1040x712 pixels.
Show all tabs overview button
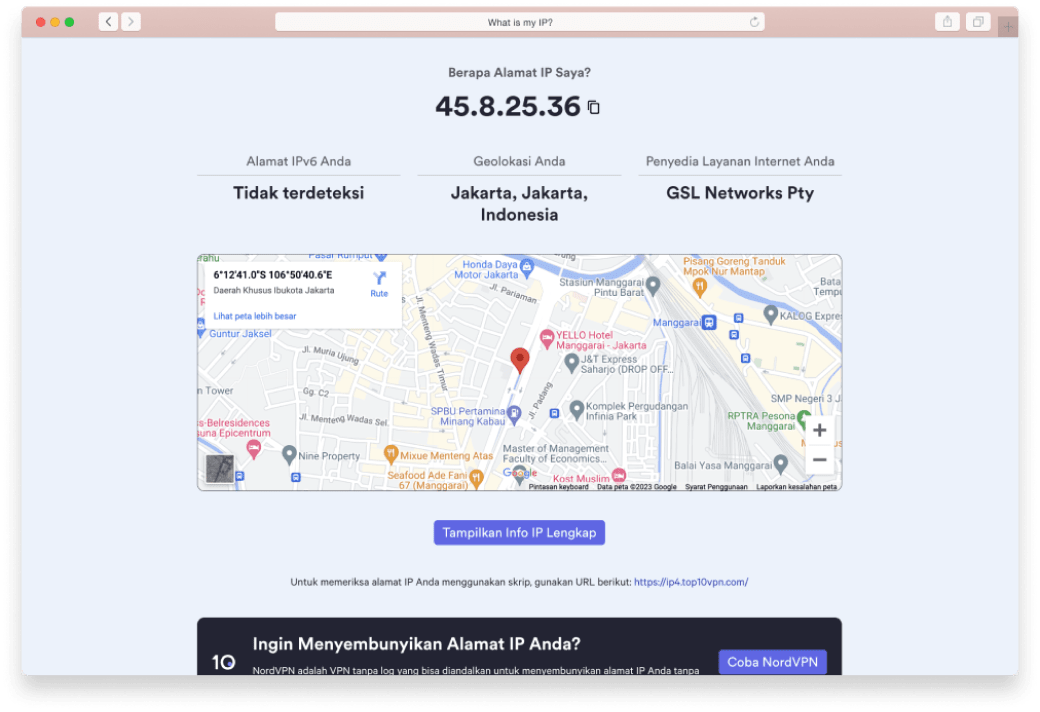(978, 22)
